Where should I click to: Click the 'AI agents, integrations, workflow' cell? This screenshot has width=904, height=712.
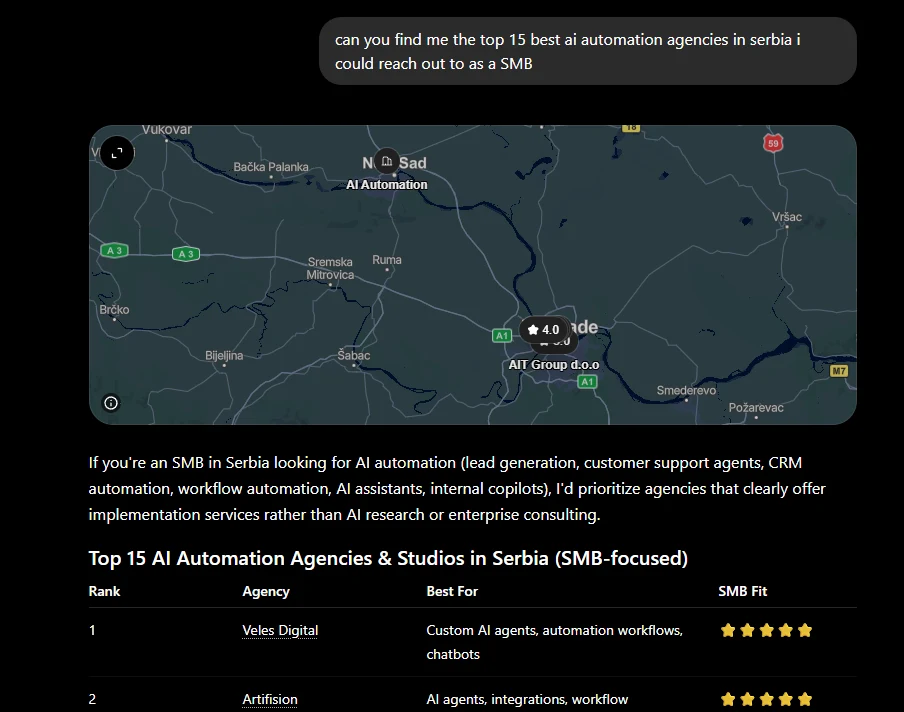click(x=527, y=699)
